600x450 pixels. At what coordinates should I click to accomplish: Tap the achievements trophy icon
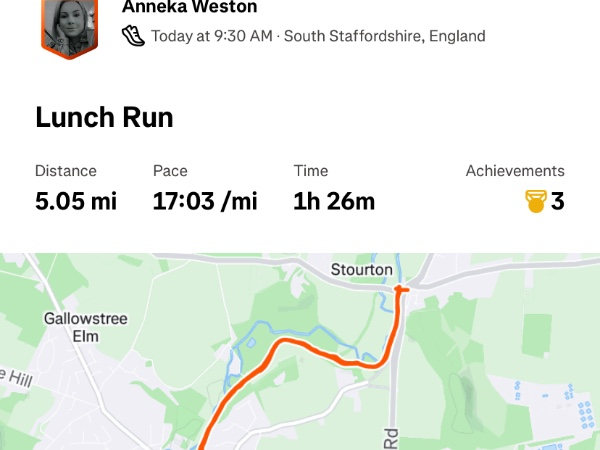click(536, 201)
